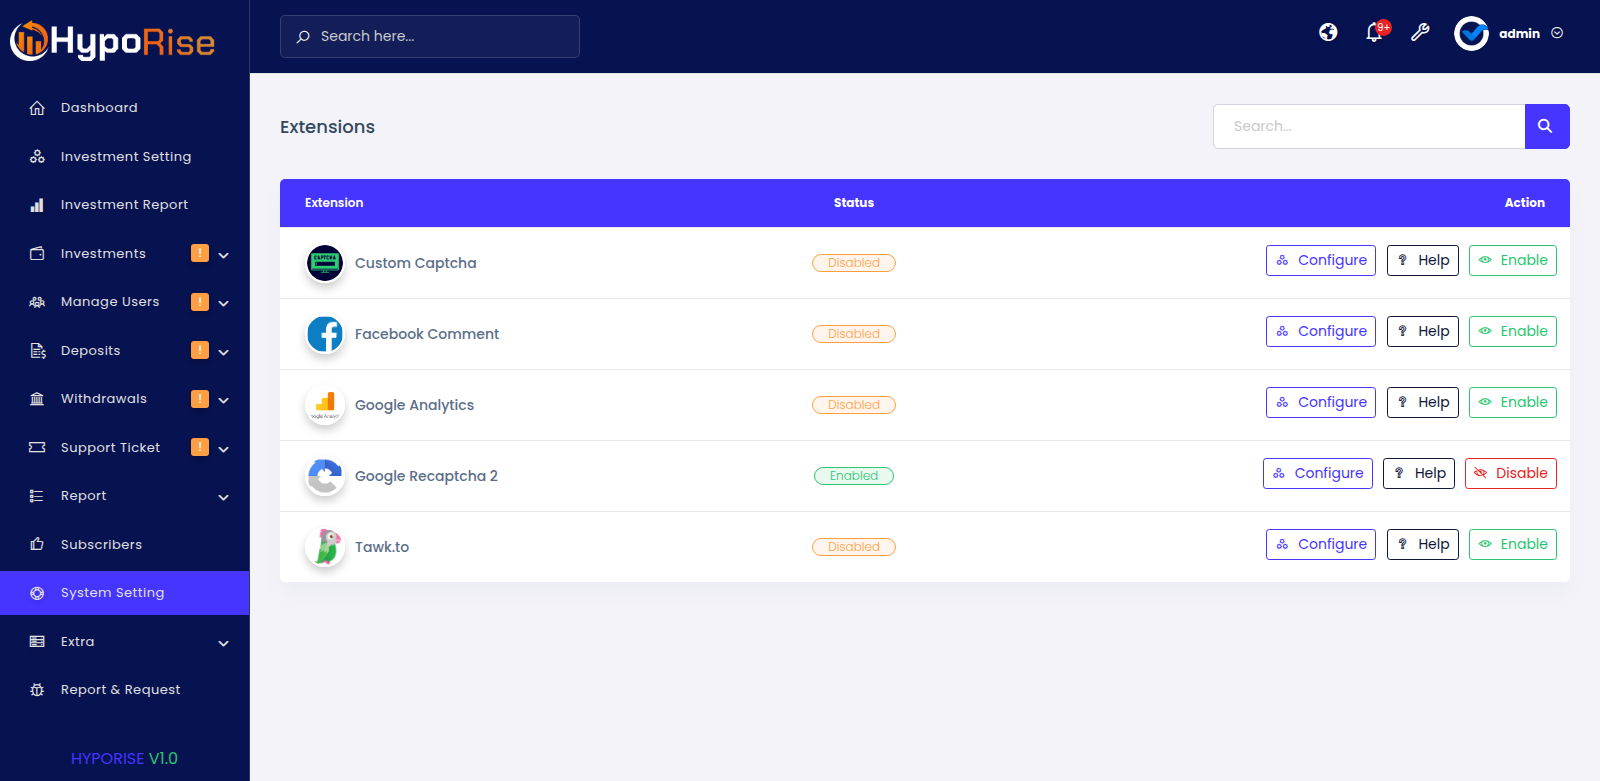Click the Report & Request bug icon
This screenshot has height=781, width=1600.
(37, 690)
